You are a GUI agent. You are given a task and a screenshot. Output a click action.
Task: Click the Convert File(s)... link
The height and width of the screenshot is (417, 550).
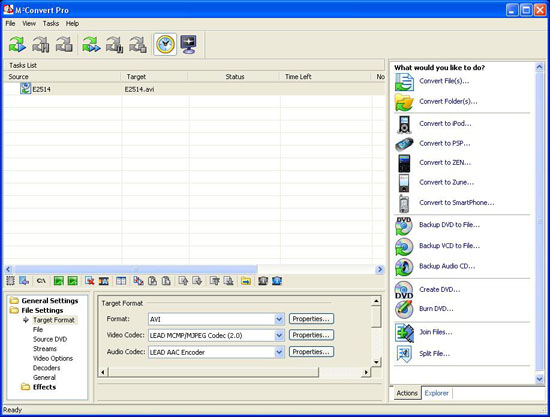coord(444,81)
